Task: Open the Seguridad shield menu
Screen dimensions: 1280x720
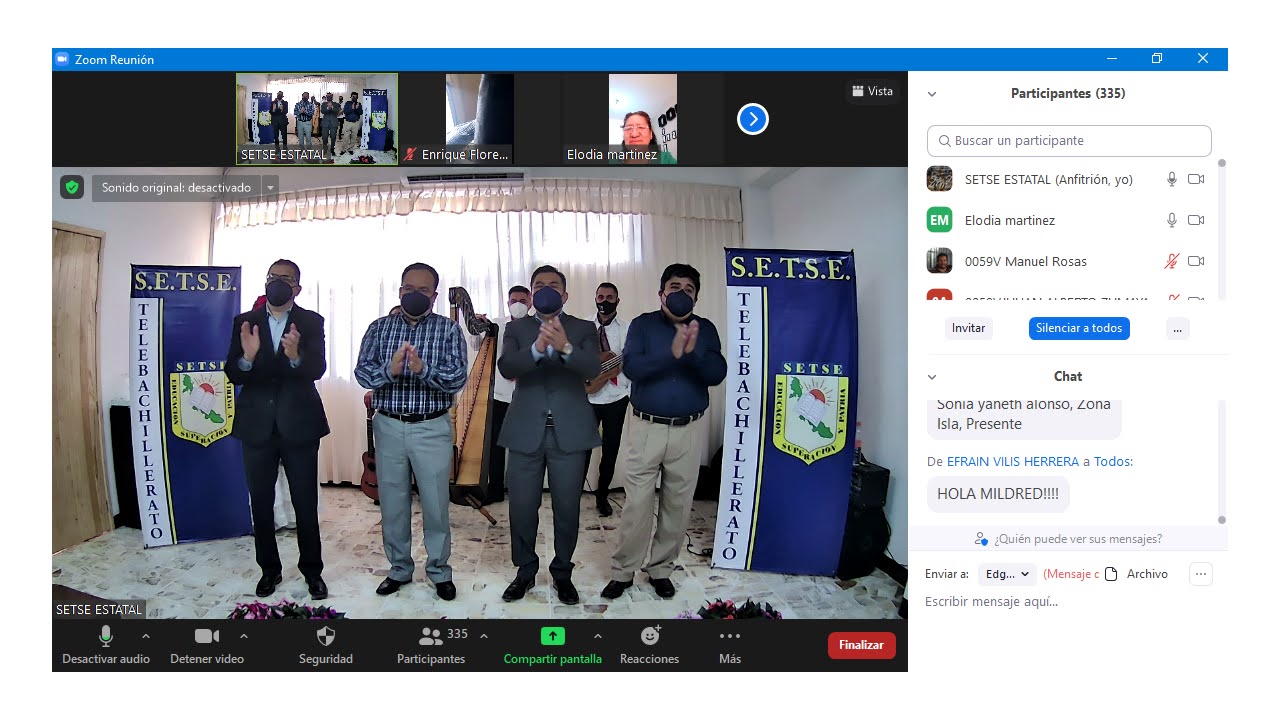Action: click(x=326, y=636)
